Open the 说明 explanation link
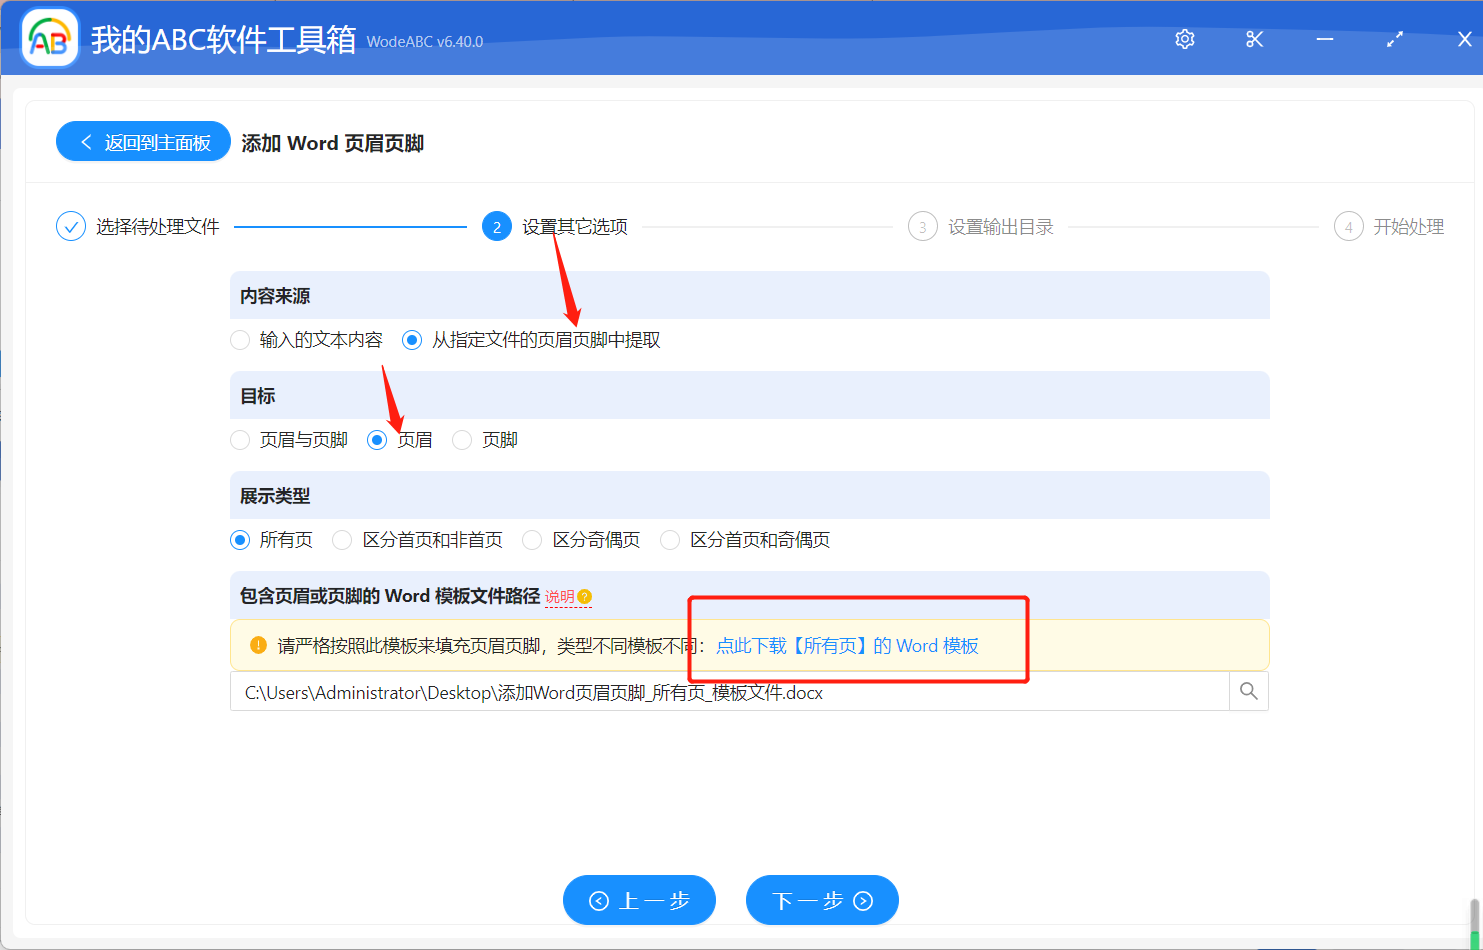 coord(560,595)
